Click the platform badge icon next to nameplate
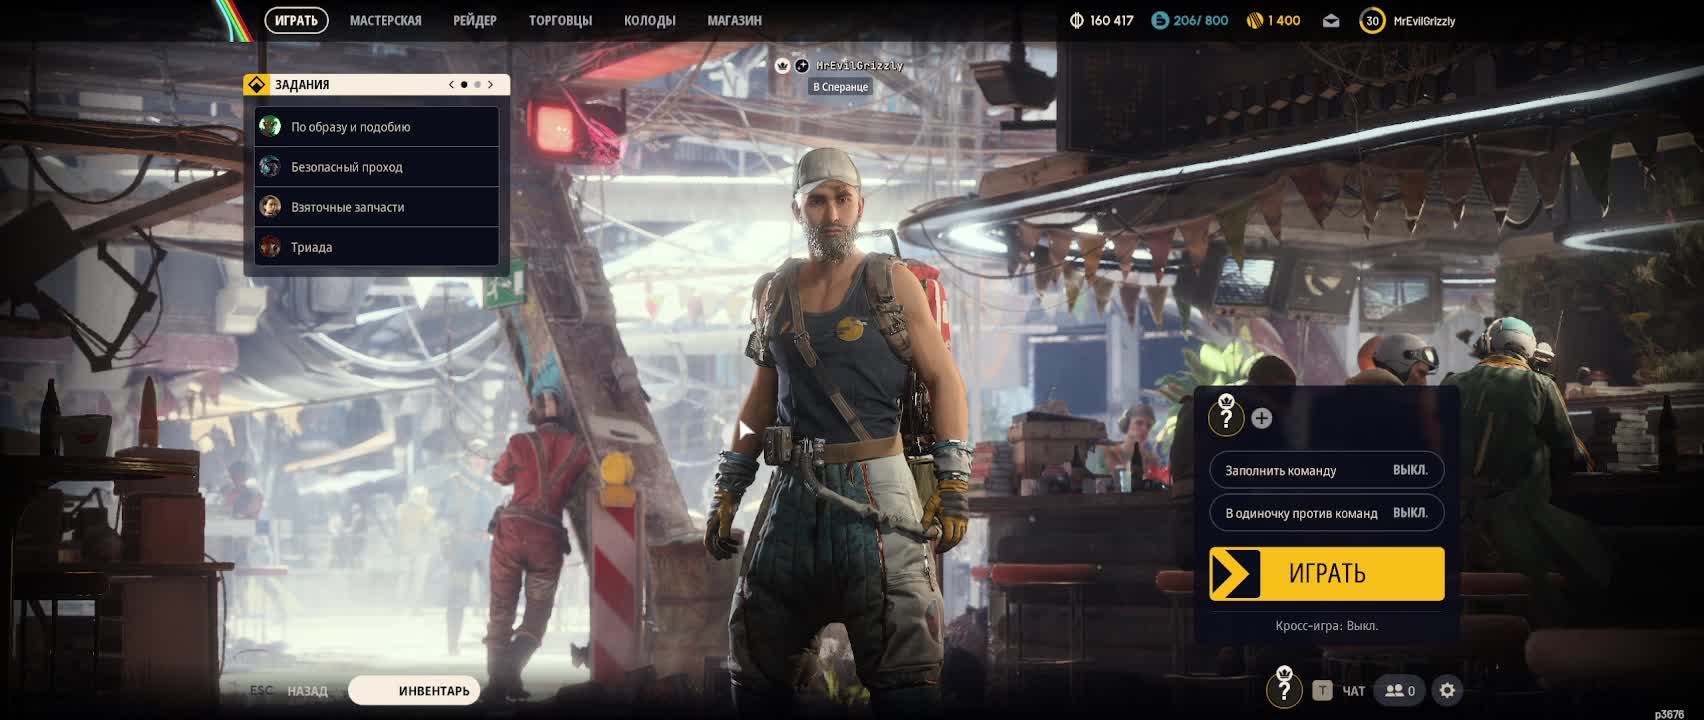The height and width of the screenshot is (720, 1704). 802,66
